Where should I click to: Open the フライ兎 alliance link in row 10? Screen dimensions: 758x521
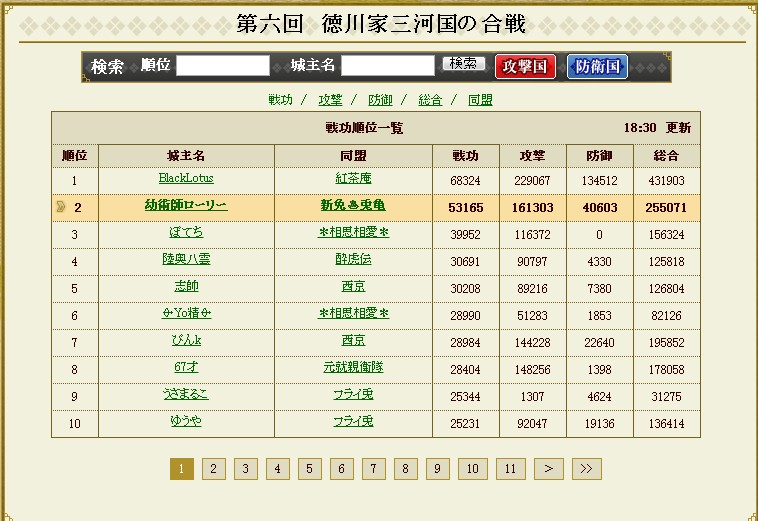[x=353, y=421]
